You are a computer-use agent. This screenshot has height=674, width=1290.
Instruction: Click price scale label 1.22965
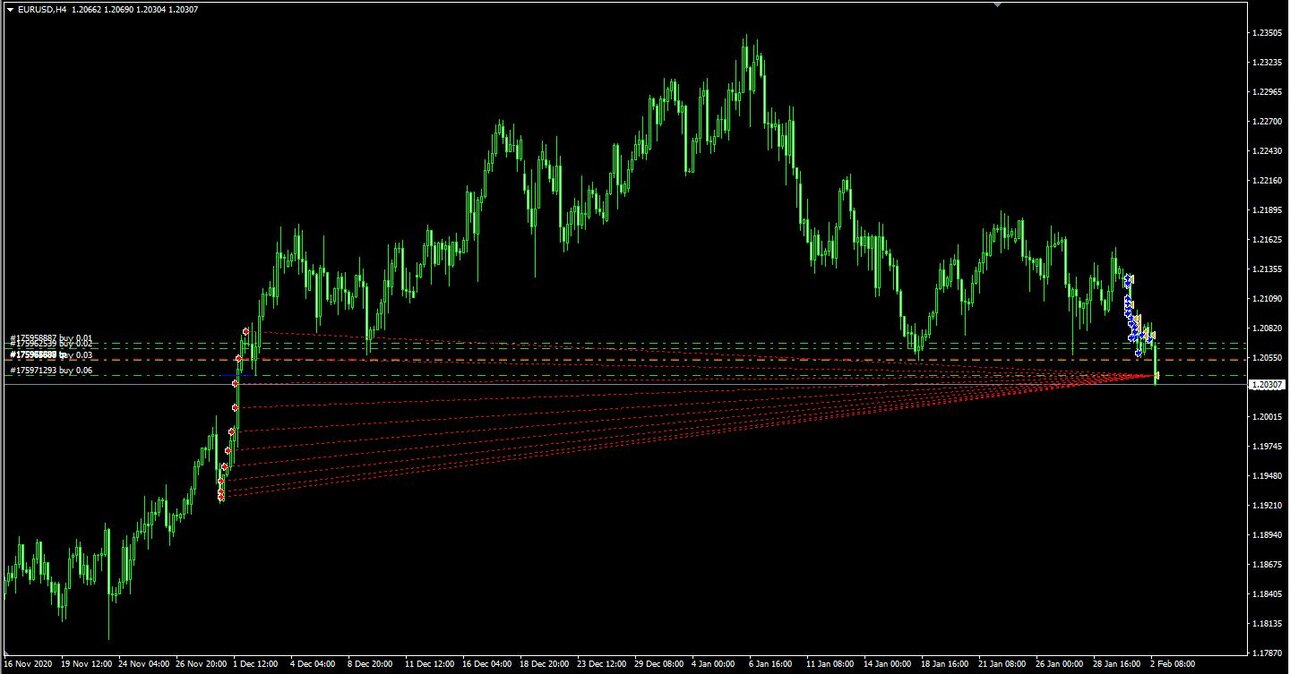point(1267,92)
